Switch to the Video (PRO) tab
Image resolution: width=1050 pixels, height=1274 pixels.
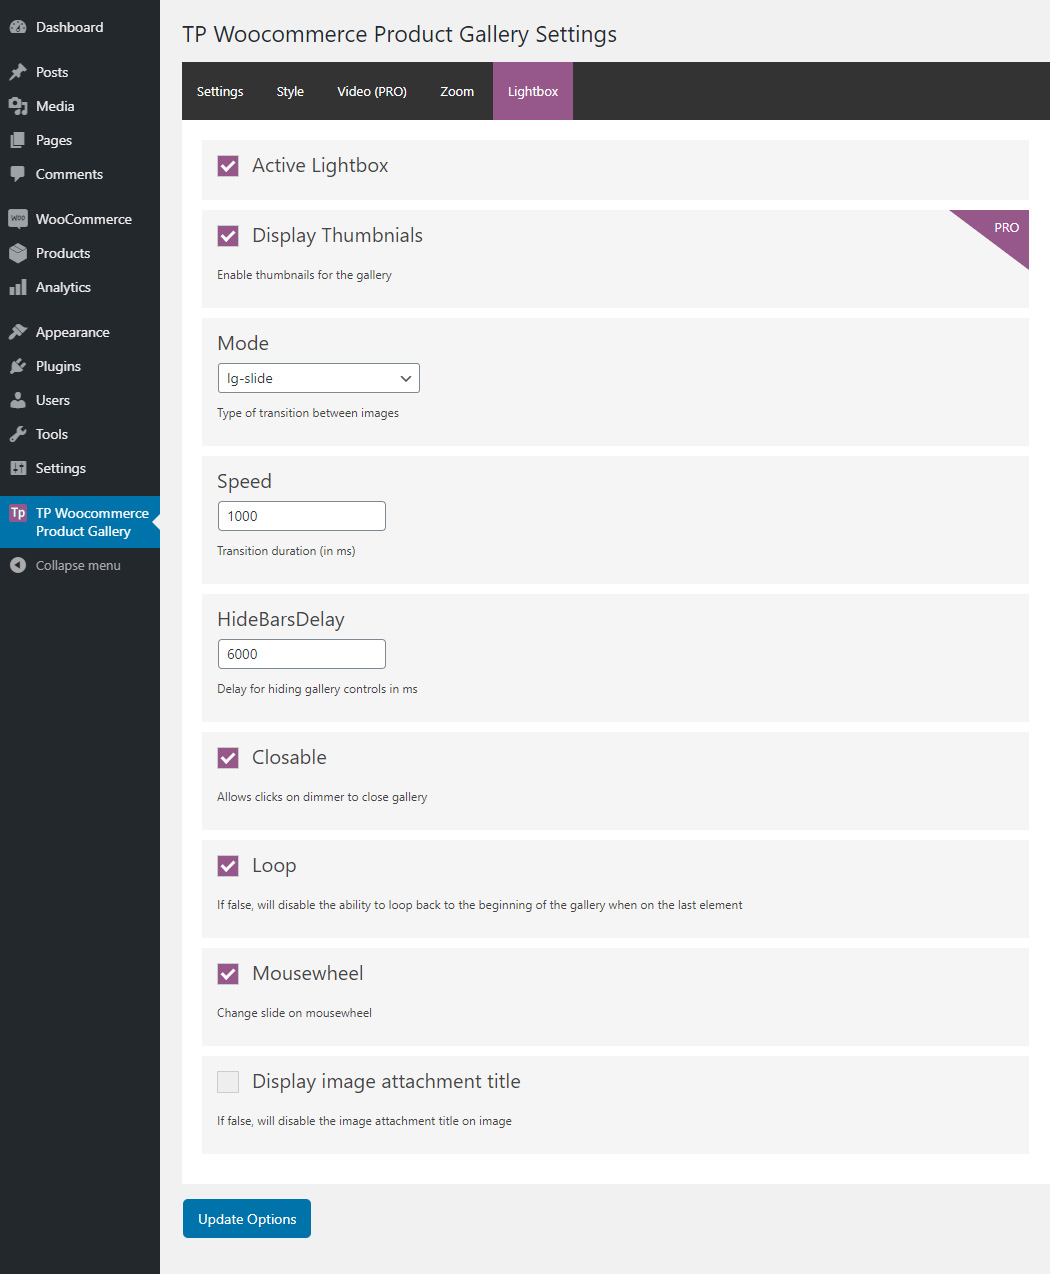point(372,91)
